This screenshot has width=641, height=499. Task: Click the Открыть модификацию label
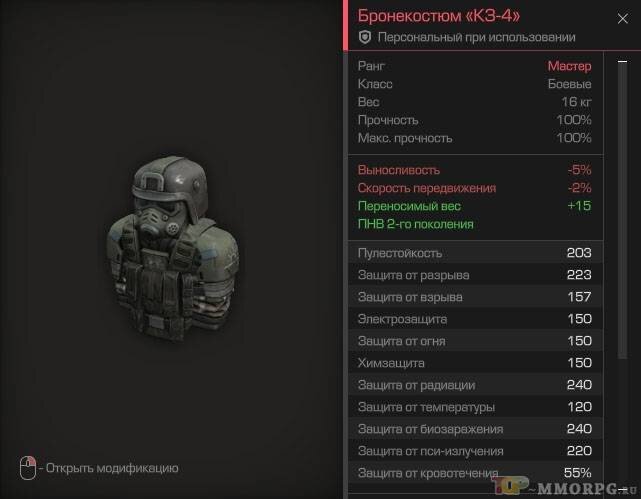point(112,468)
